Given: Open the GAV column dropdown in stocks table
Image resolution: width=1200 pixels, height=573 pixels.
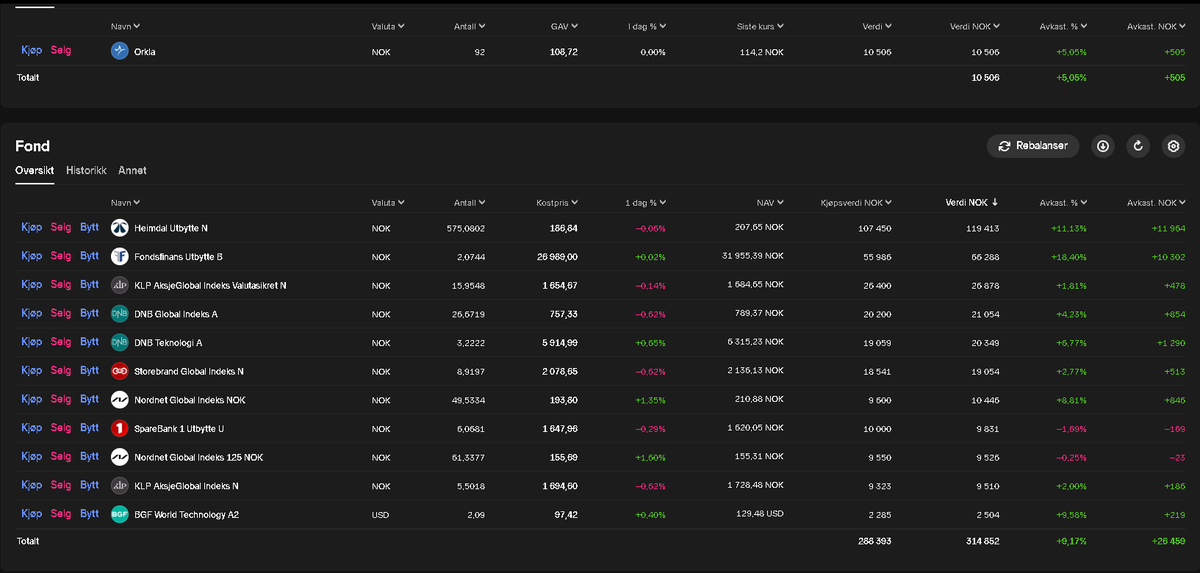Looking at the screenshot, I should pos(564,26).
